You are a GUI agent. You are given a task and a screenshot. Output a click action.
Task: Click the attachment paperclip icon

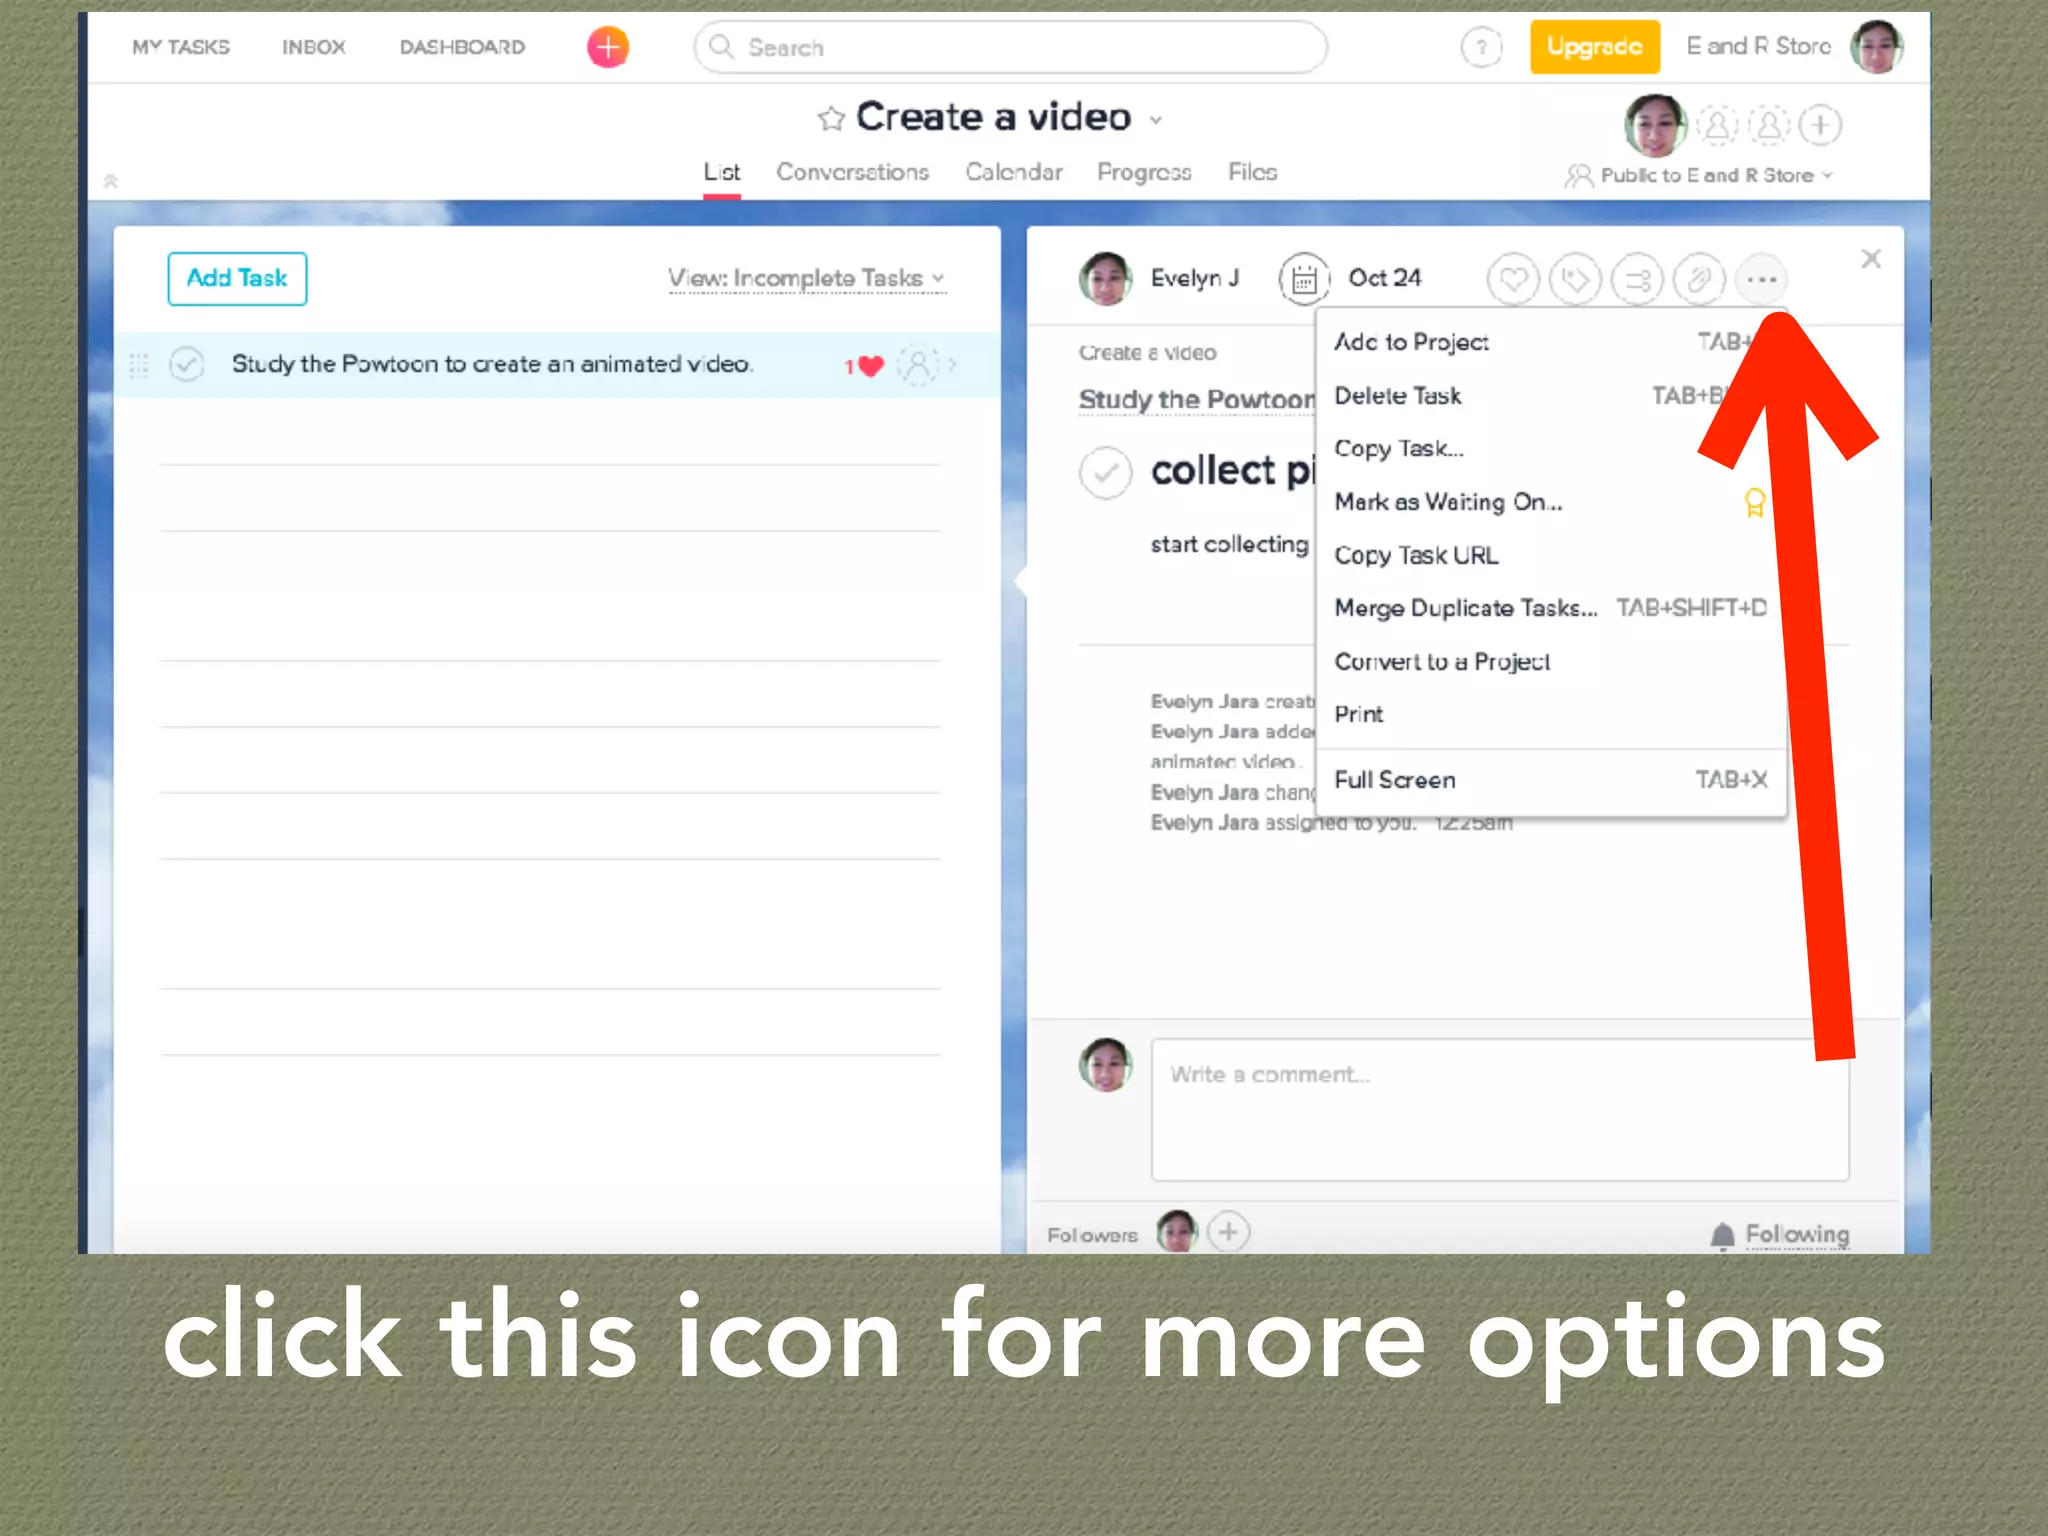pyautogui.click(x=1699, y=279)
